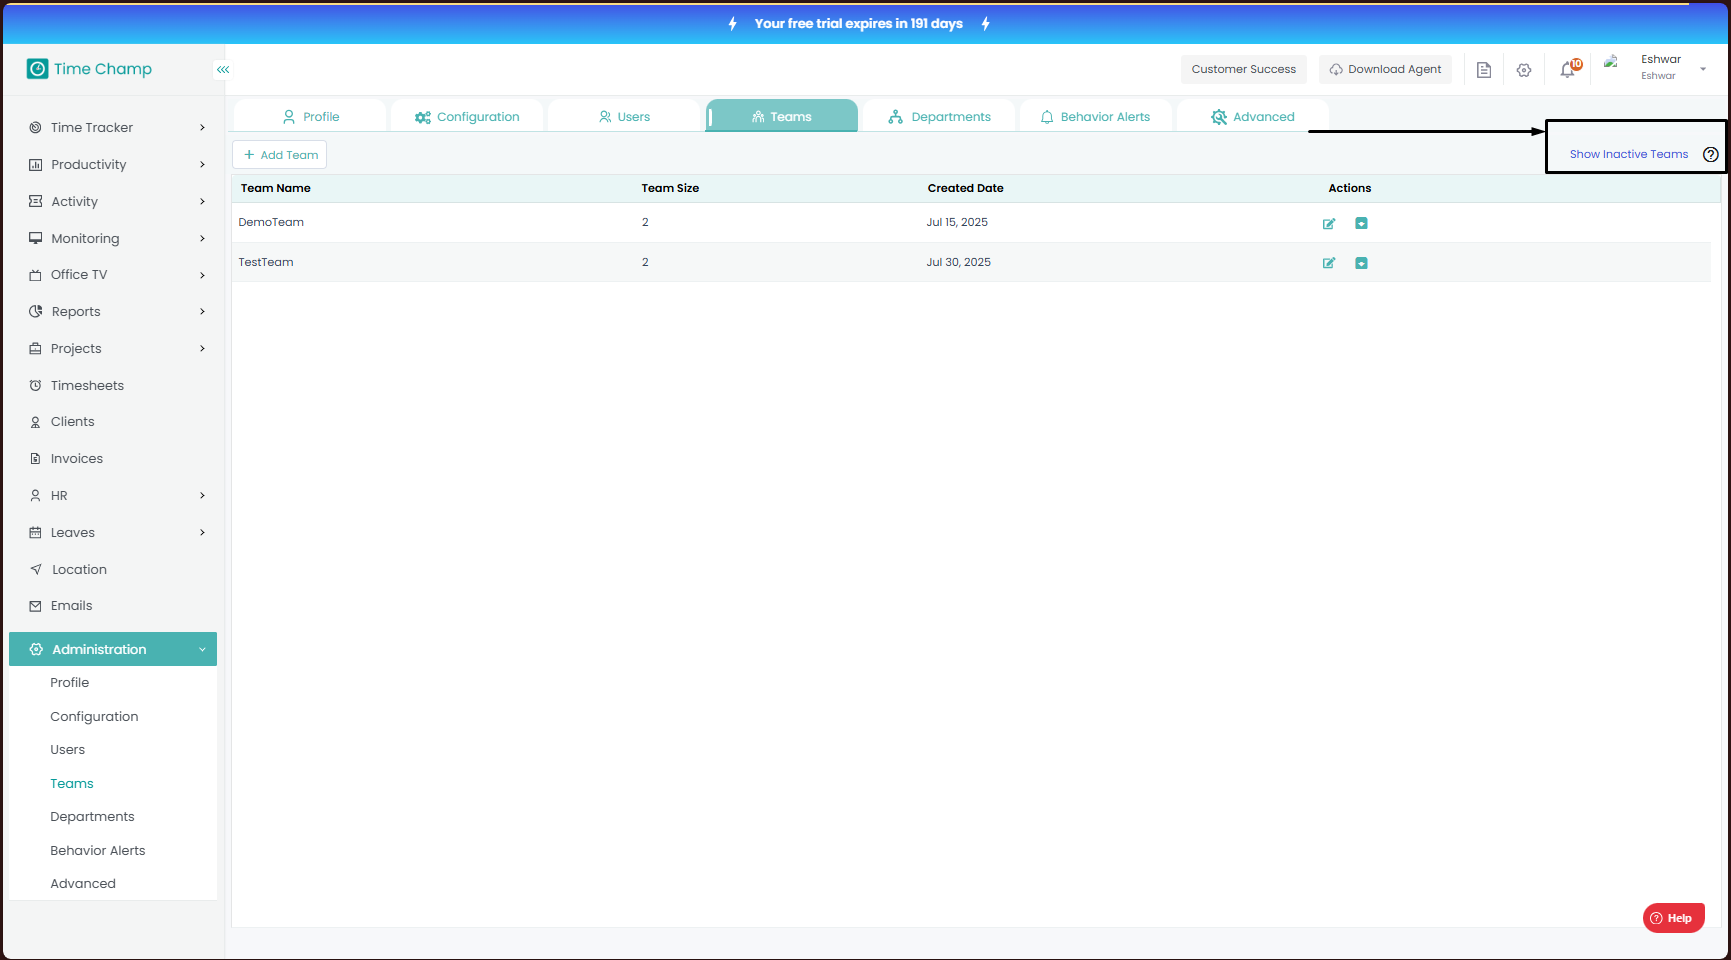Click the Add Team button
The height and width of the screenshot is (960, 1731).
tap(280, 155)
